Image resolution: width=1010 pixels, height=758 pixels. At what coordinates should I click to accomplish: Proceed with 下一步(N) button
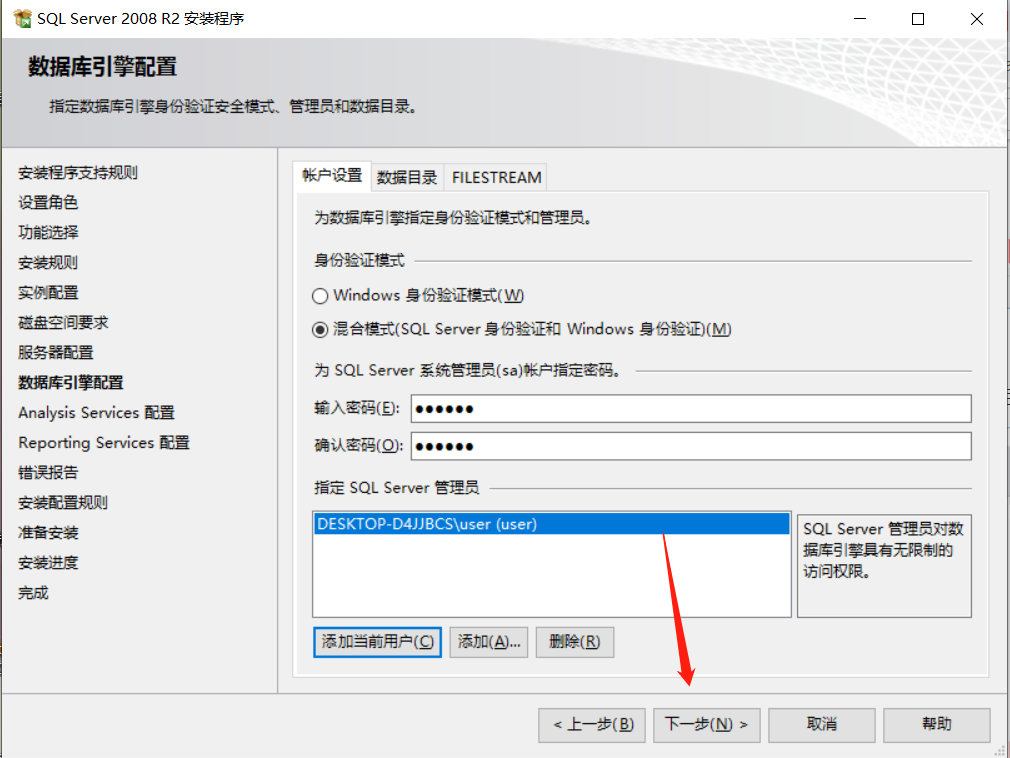click(707, 725)
